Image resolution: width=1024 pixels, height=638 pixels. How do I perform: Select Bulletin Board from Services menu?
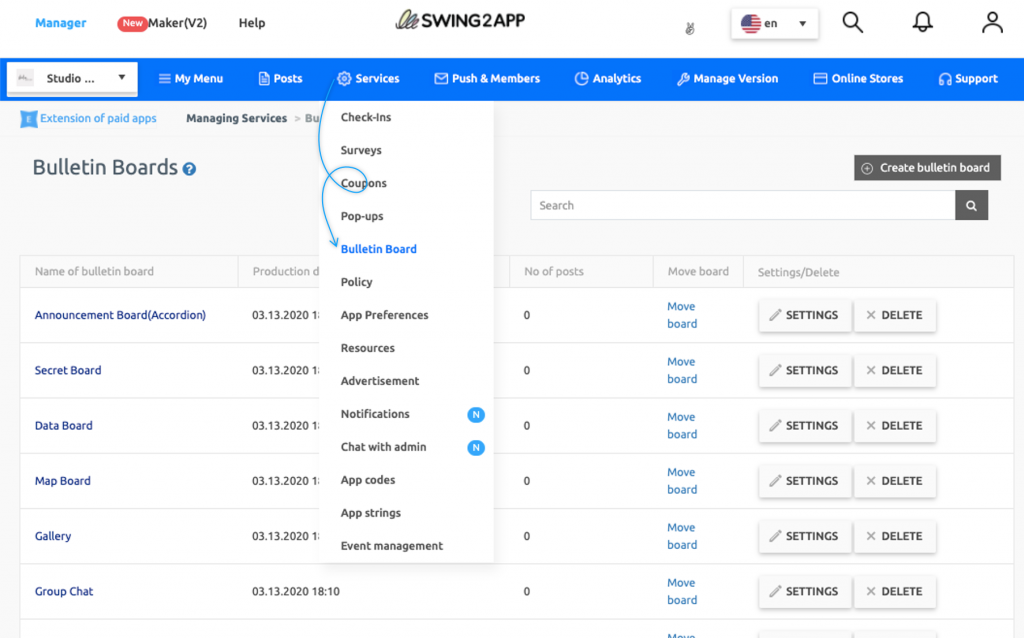tap(378, 249)
